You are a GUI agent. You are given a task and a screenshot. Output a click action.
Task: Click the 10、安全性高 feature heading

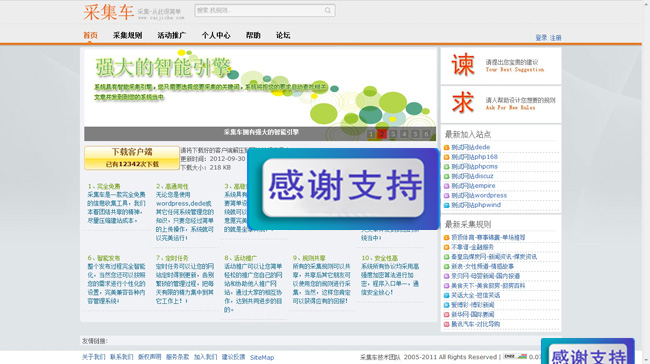coord(379,258)
